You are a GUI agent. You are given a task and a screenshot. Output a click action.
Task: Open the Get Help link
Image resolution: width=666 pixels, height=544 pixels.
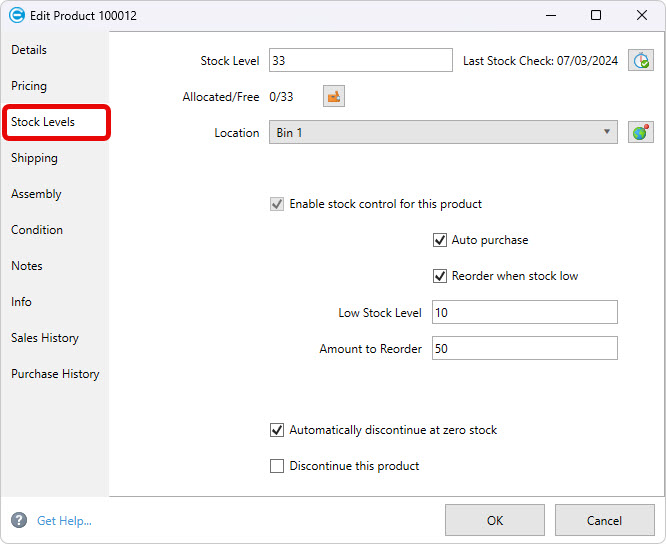[64, 521]
